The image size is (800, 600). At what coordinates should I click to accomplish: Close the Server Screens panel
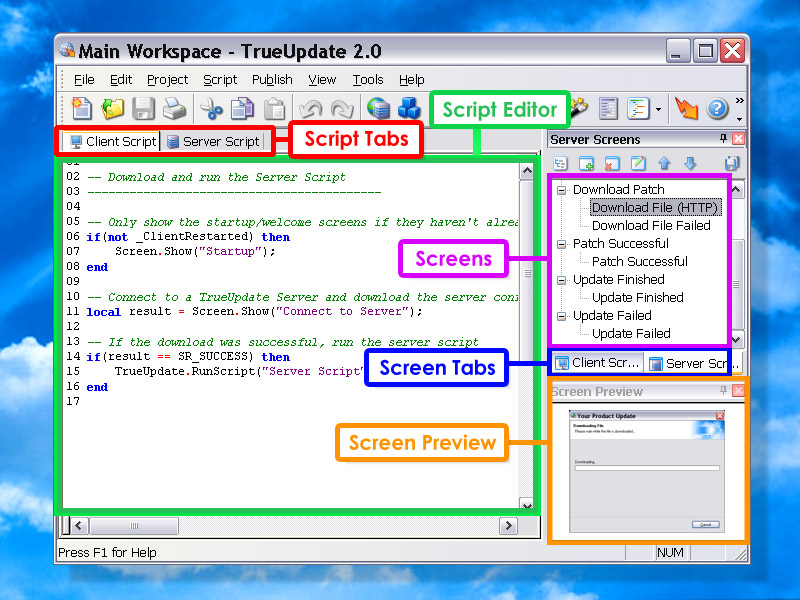(x=738, y=138)
